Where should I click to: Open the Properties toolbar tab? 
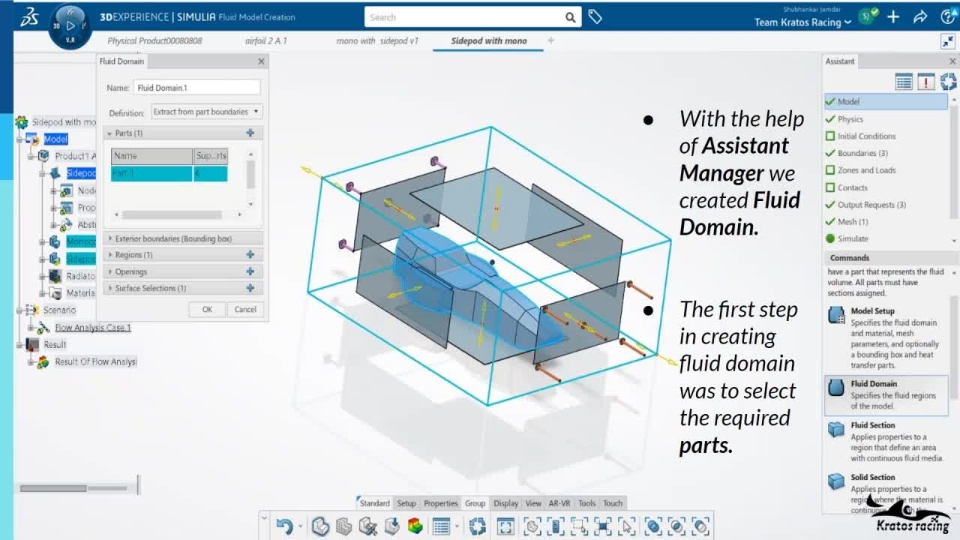point(441,503)
